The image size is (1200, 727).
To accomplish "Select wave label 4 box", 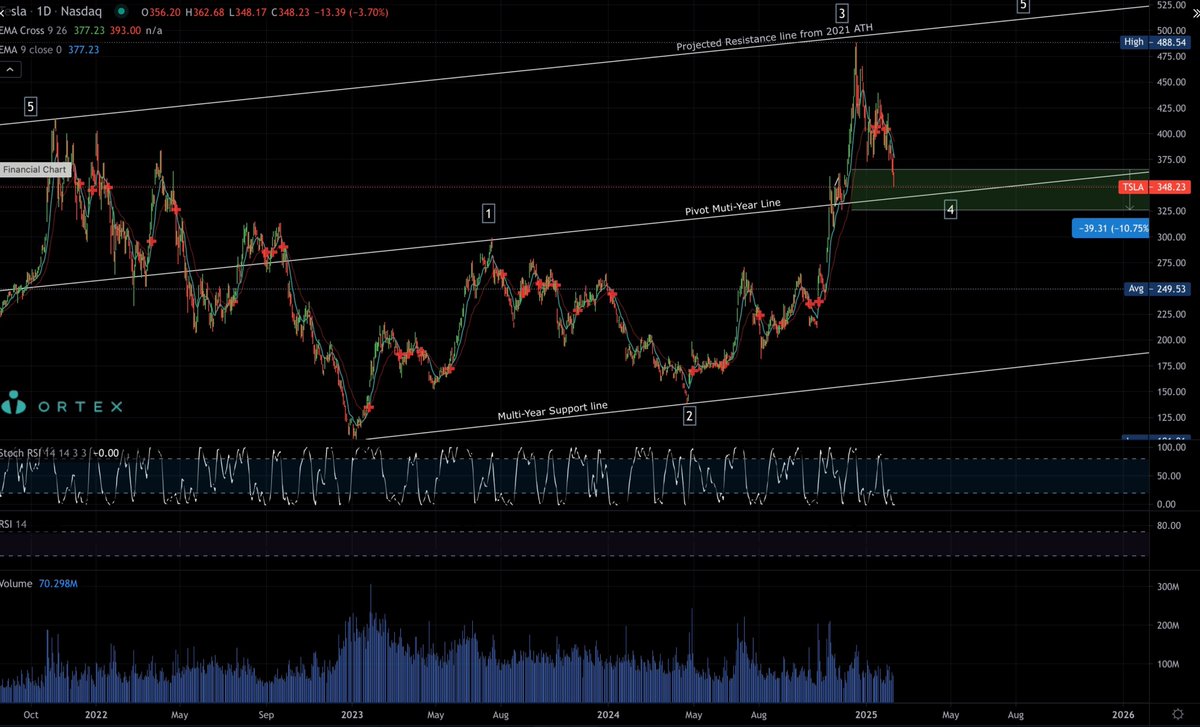I will click(x=951, y=210).
